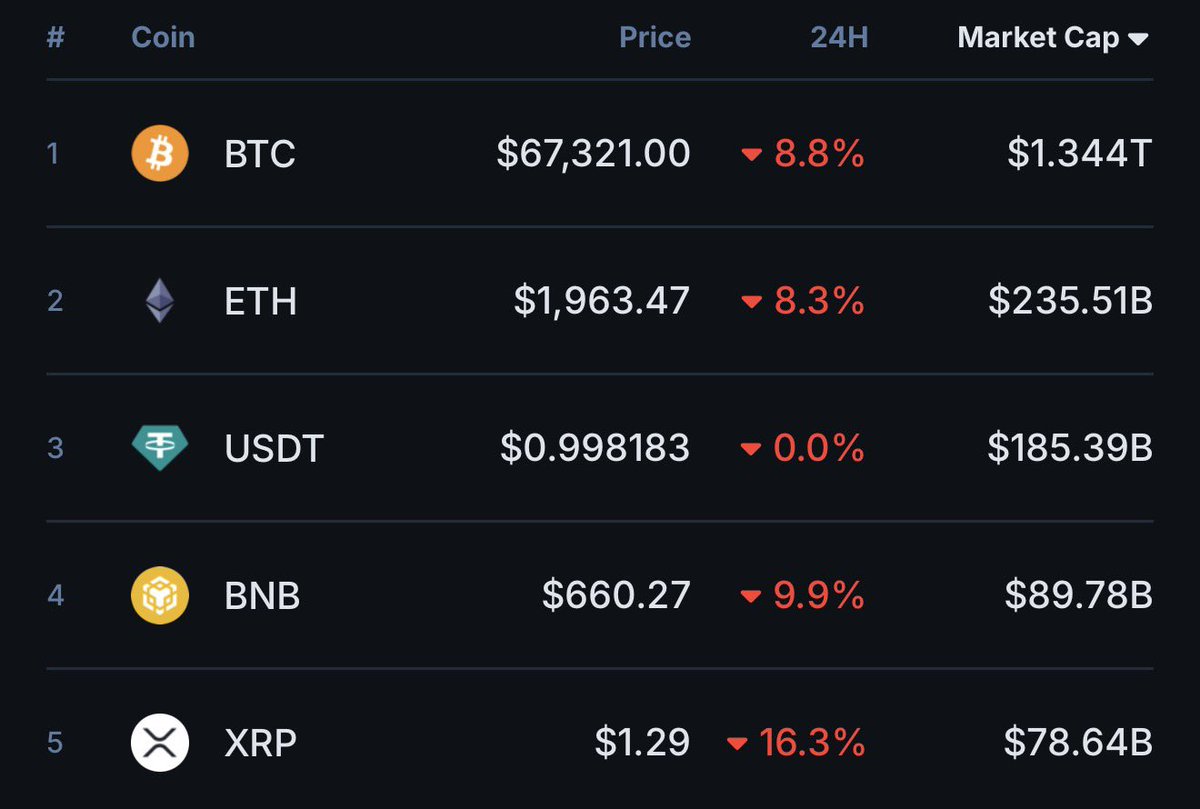
Task: Sort table by 24H change
Action: point(839,38)
